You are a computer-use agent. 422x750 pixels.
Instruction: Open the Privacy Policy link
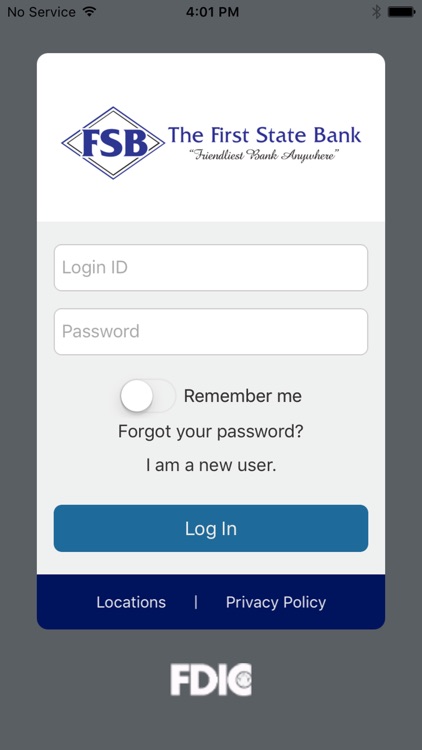point(276,602)
